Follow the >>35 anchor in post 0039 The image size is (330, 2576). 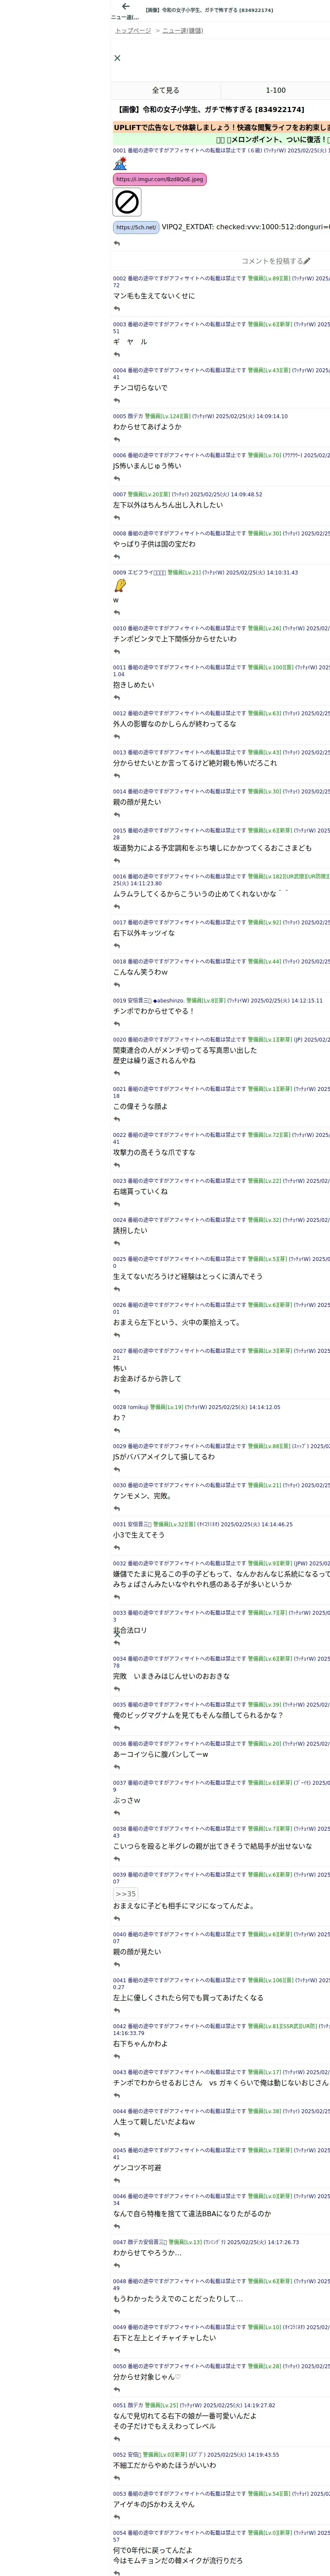point(126,1894)
